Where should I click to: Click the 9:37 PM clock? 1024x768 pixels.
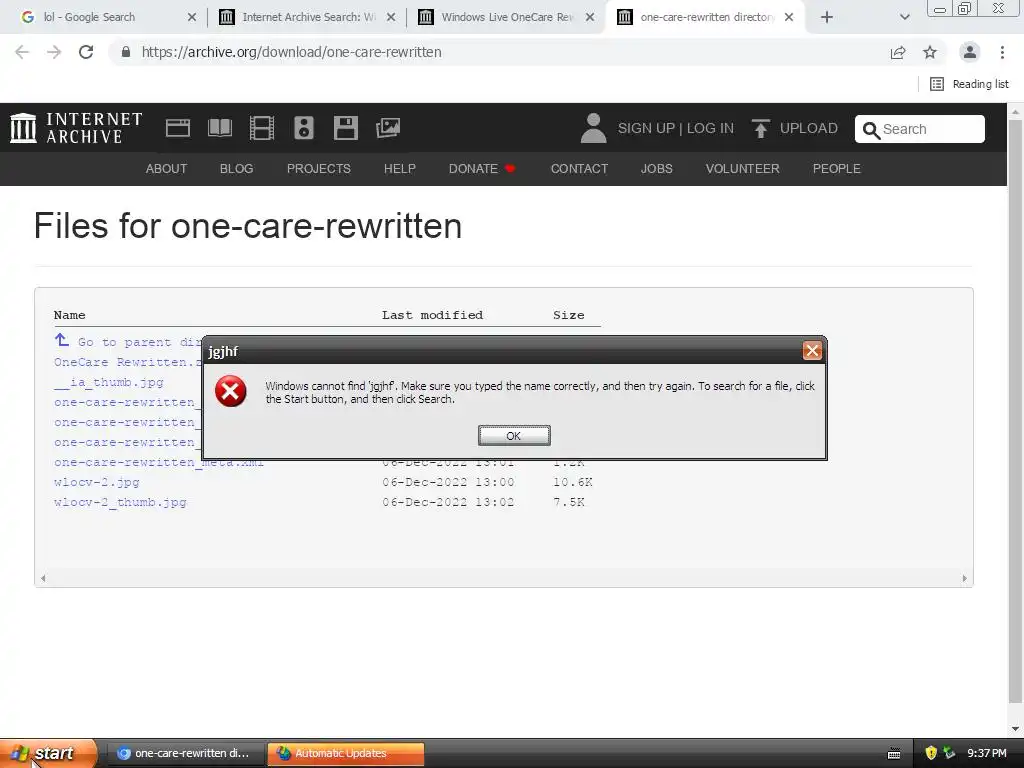(x=987, y=753)
